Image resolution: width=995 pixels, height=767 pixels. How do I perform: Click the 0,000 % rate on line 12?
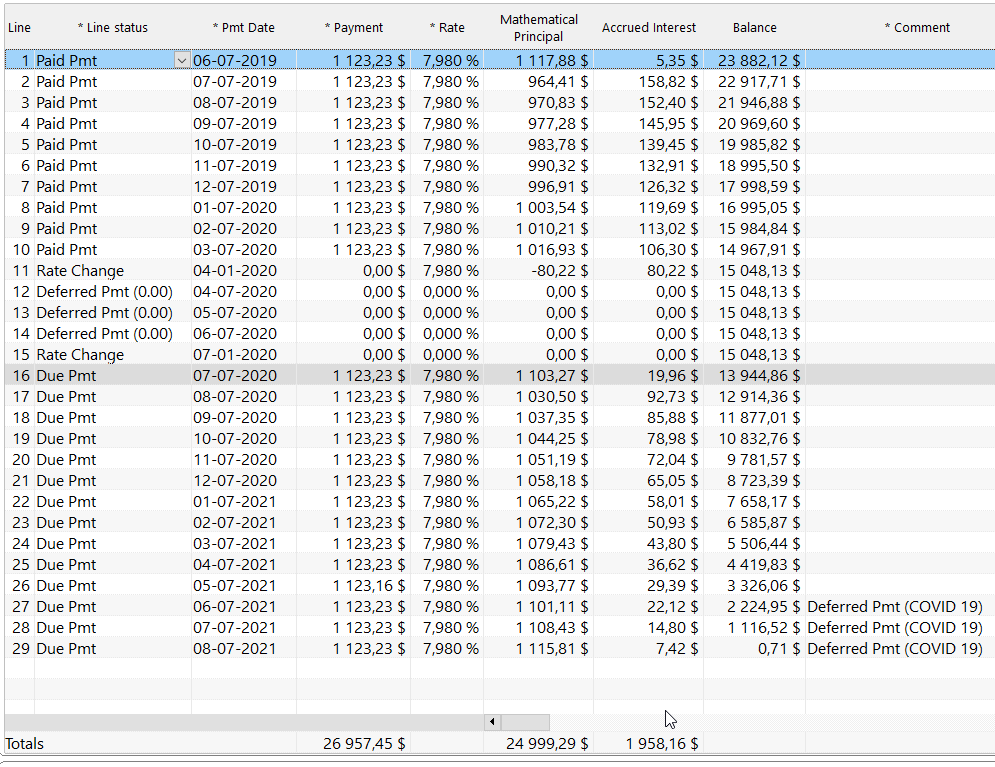451,292
